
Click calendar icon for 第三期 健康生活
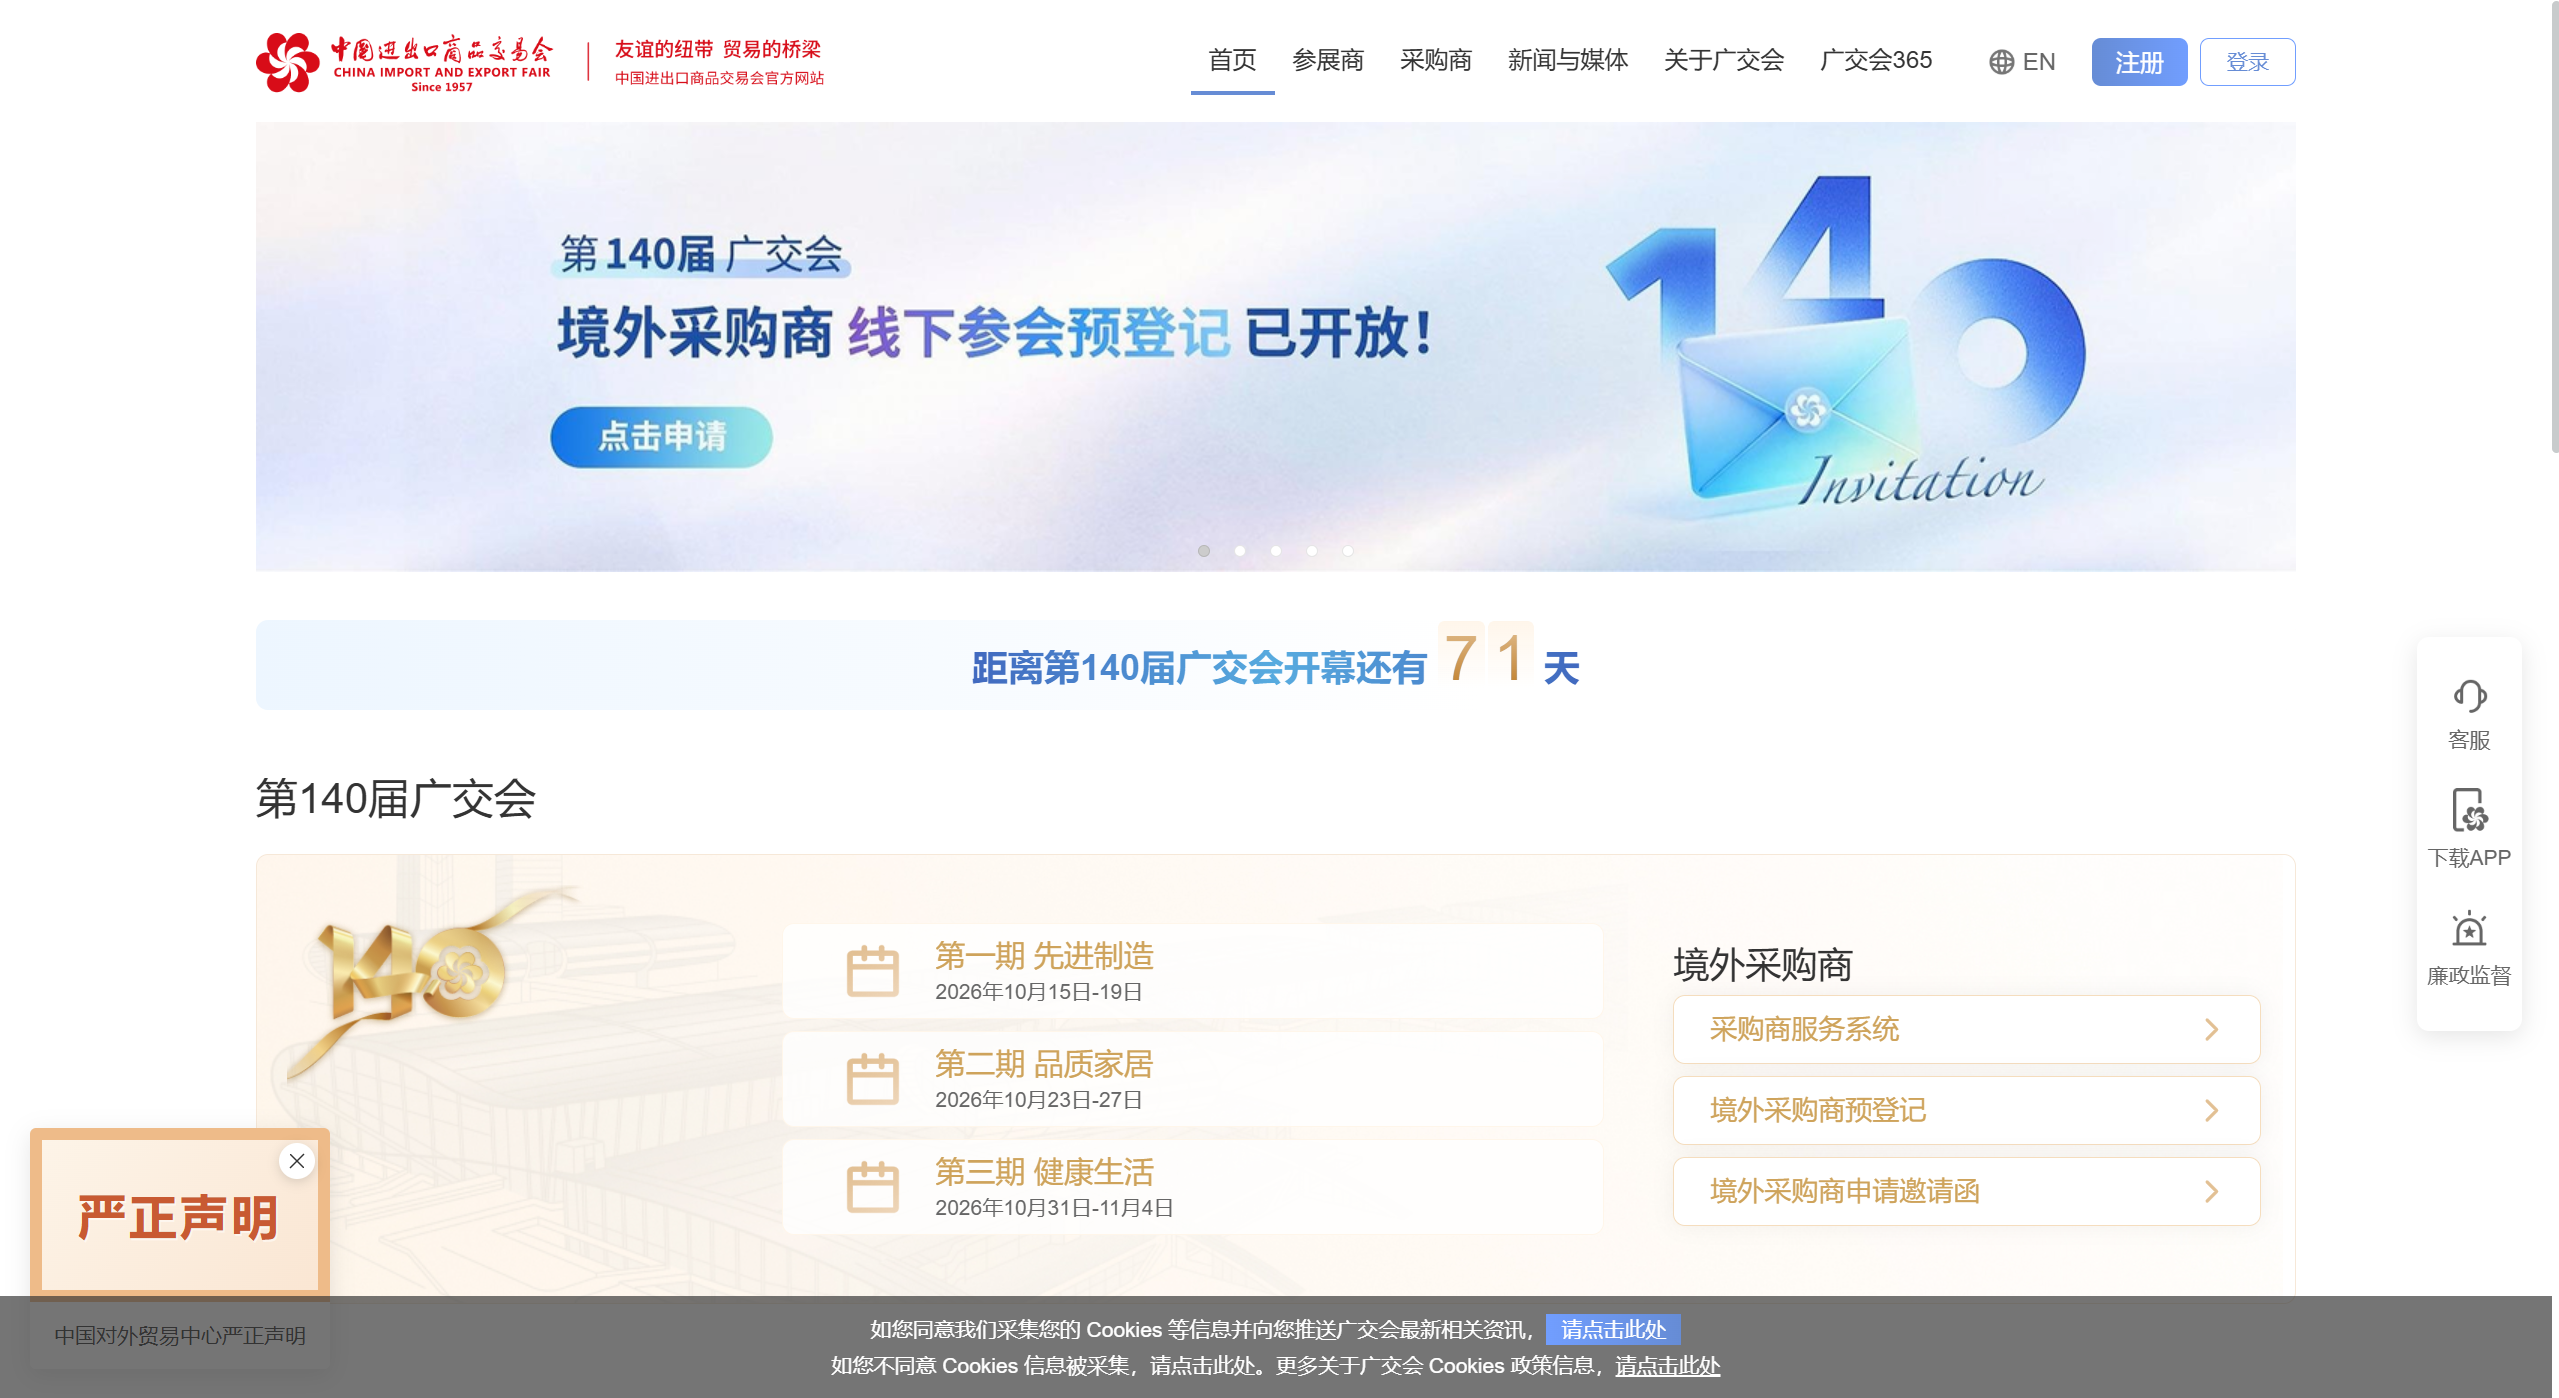point(872,1187)
